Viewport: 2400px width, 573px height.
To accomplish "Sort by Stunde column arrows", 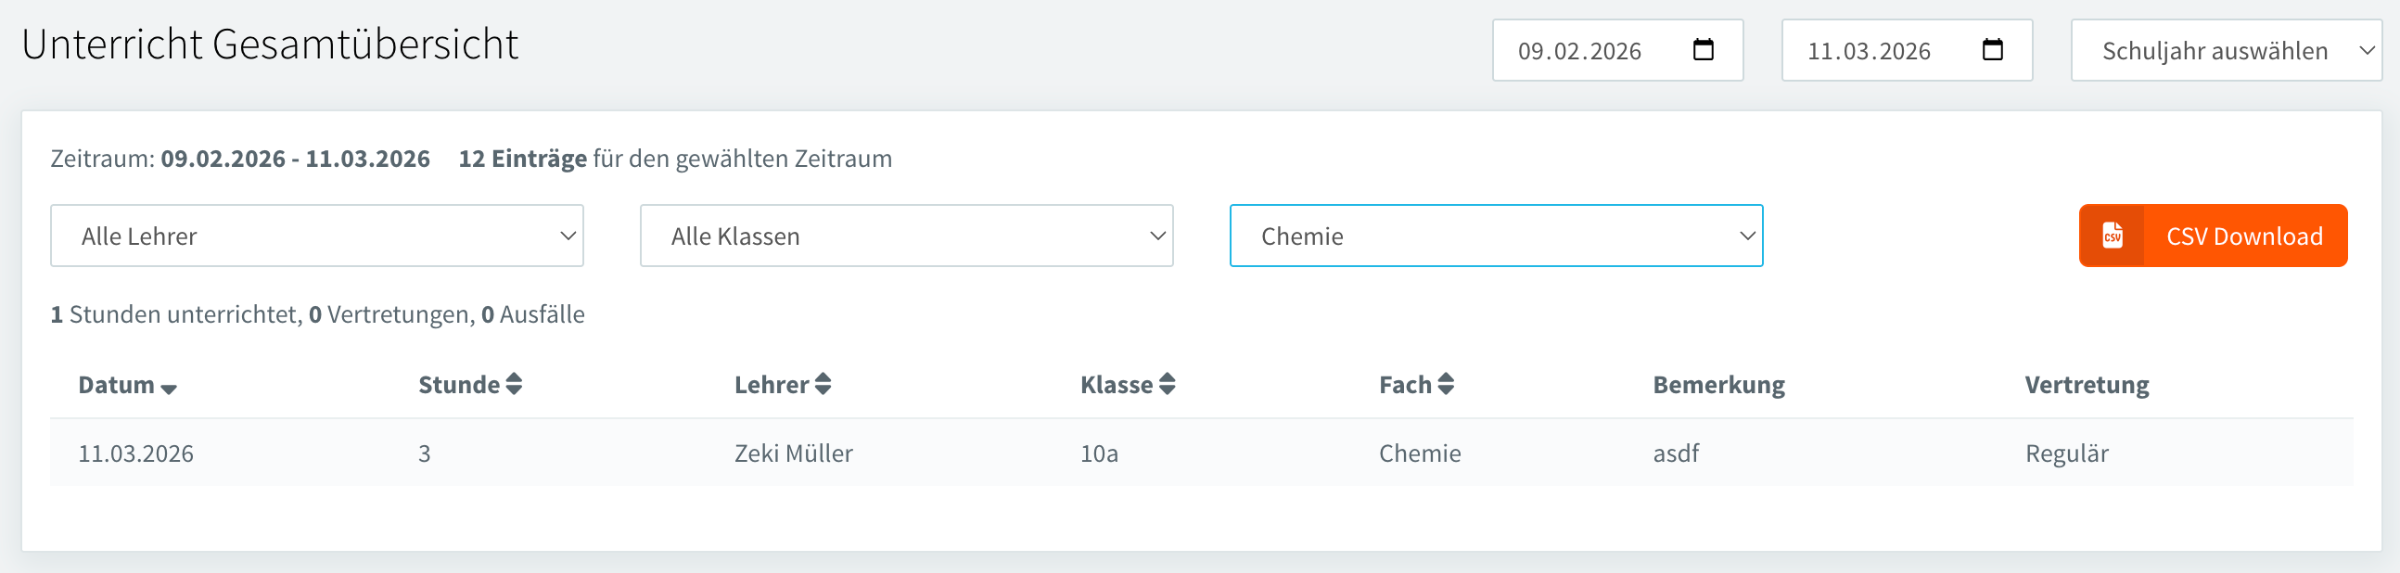I will pos(514,384).
